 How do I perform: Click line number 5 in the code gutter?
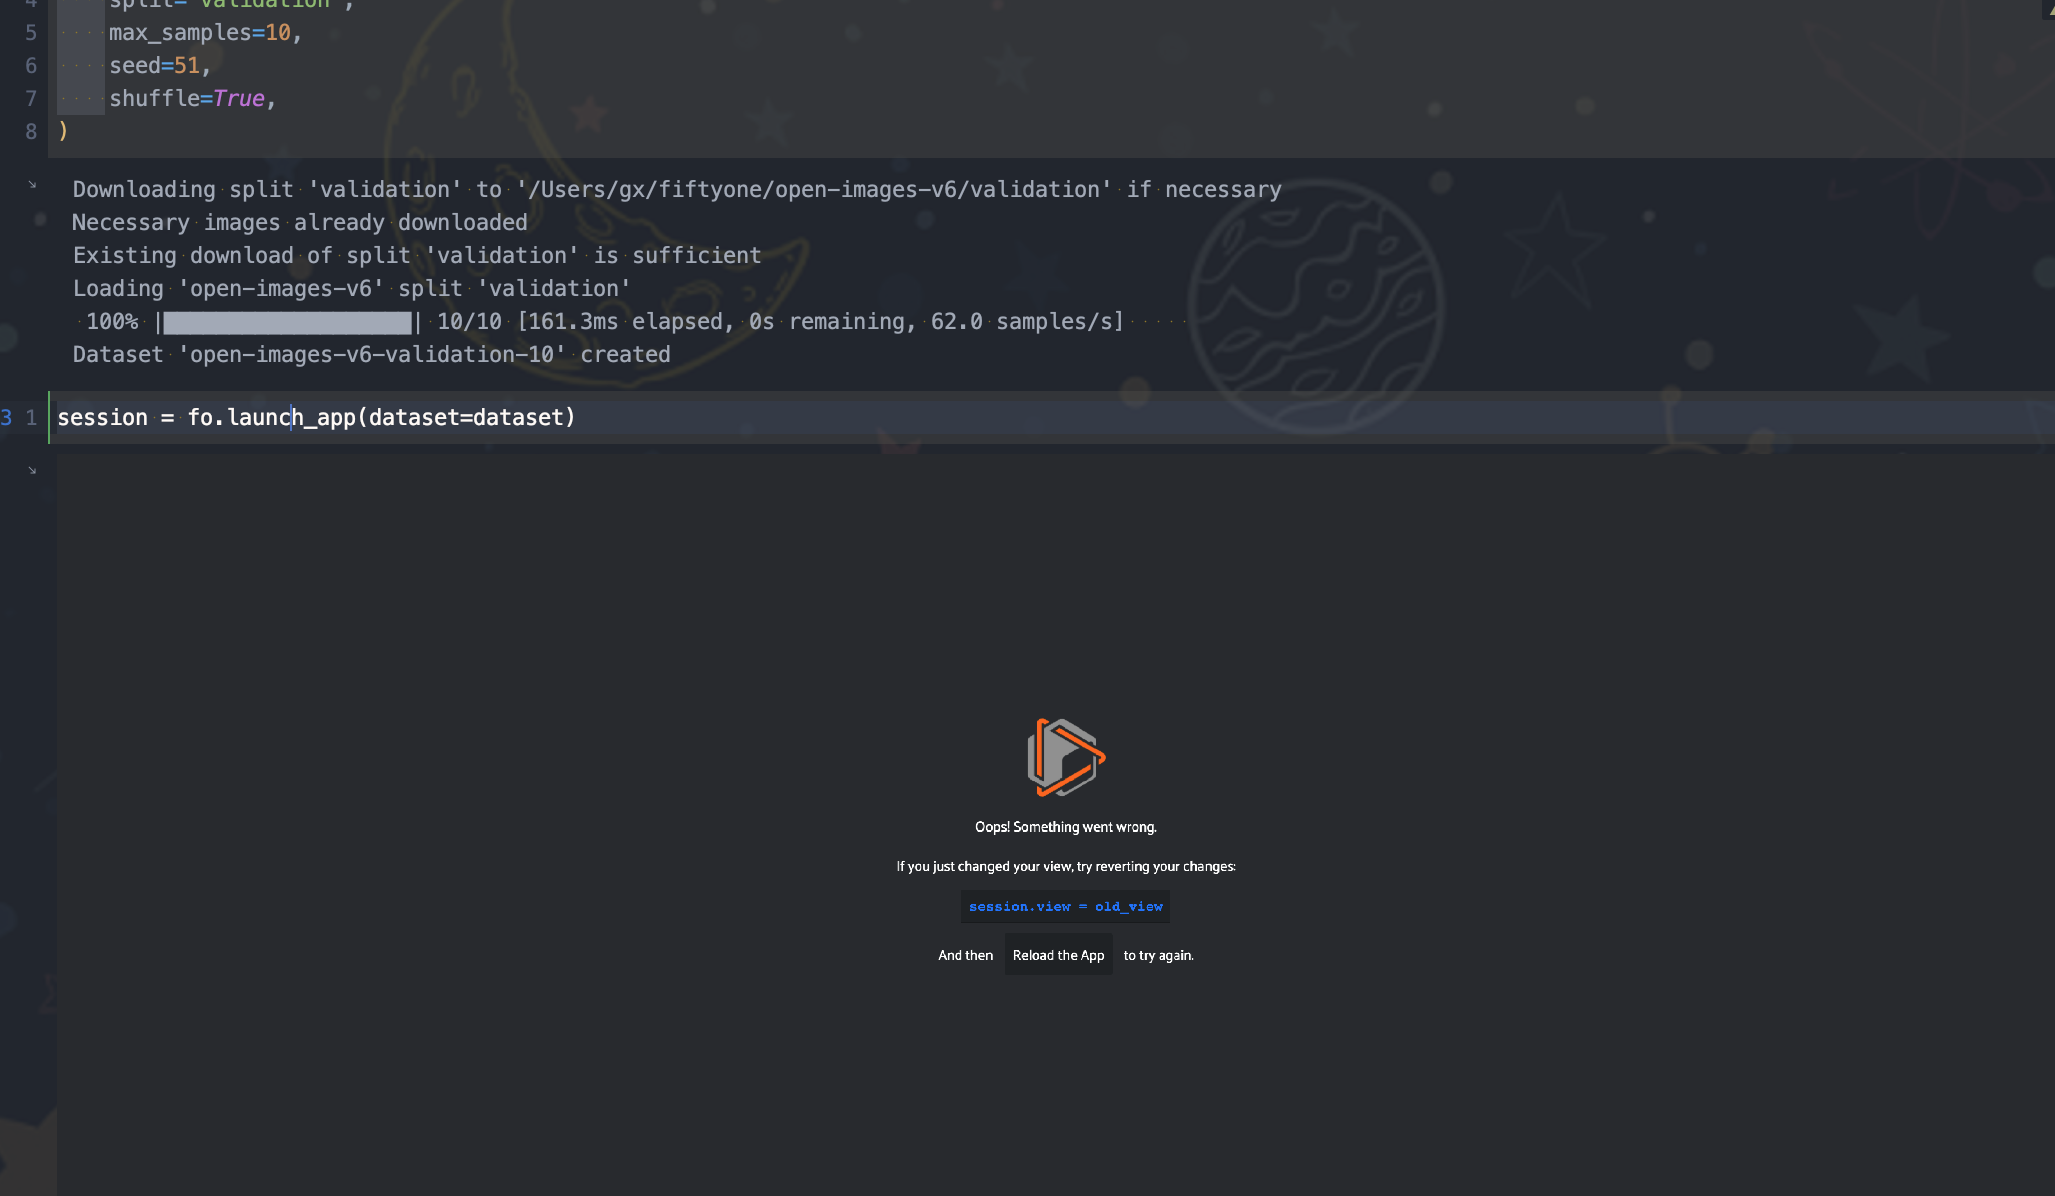(x=31, y=32)
